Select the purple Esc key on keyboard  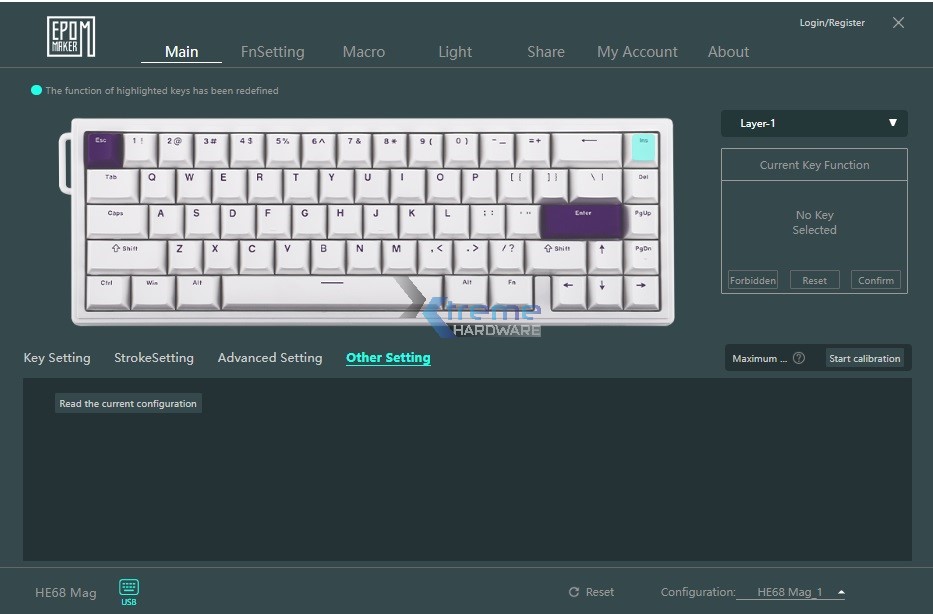(x=105, y=149)
